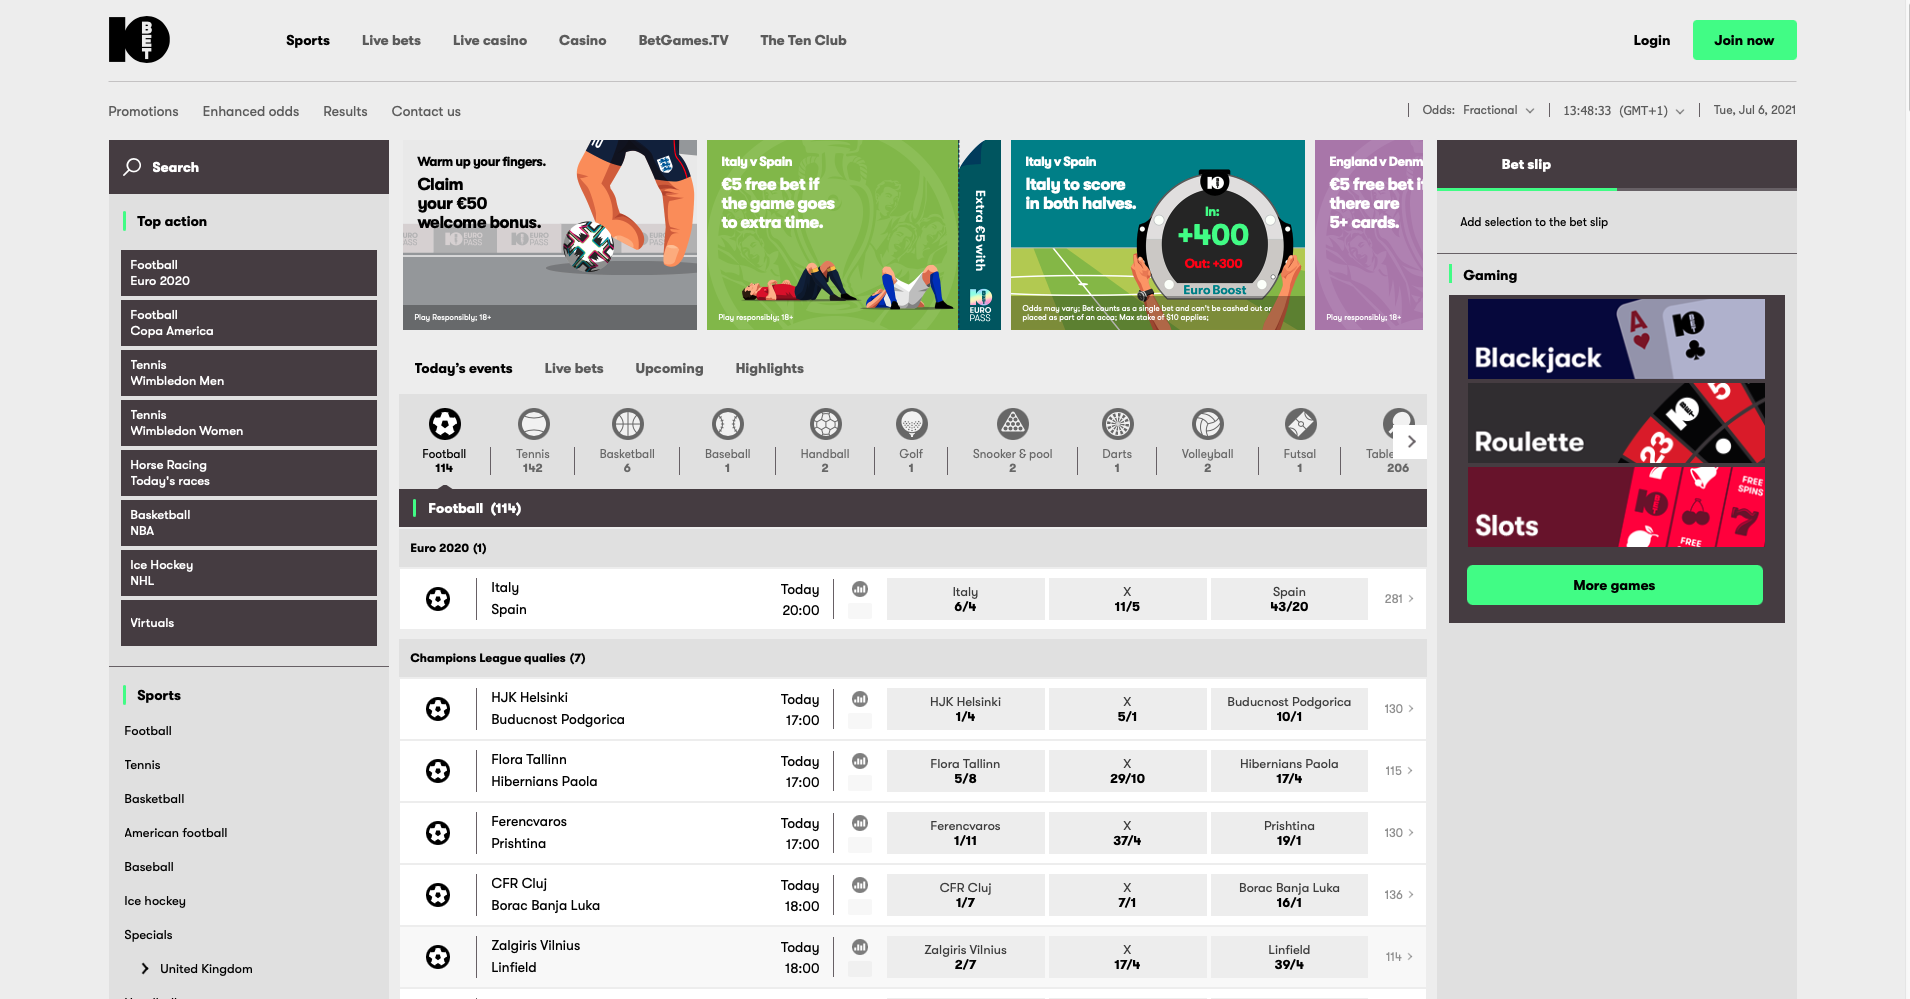This screenshot has height=999, width=1910.
Task: Select the Snooker & pool icon
Action: coord(1012,424)
